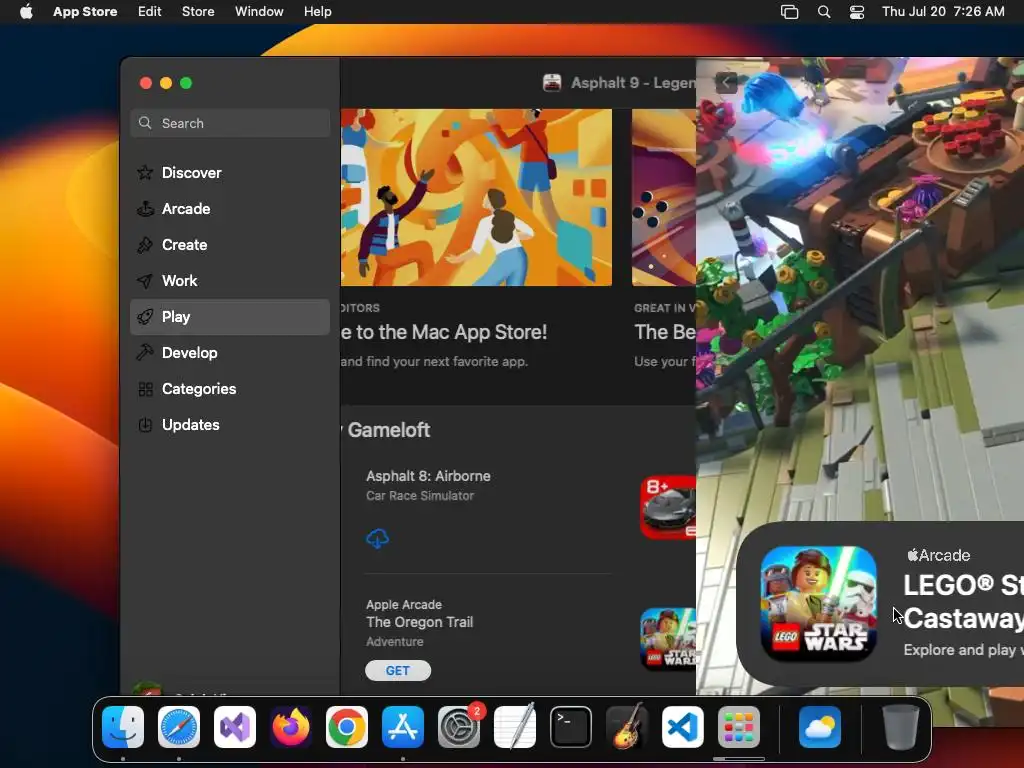Open the Edit menu
This screenshot has height=768, width=1024.
coord(150,12)
